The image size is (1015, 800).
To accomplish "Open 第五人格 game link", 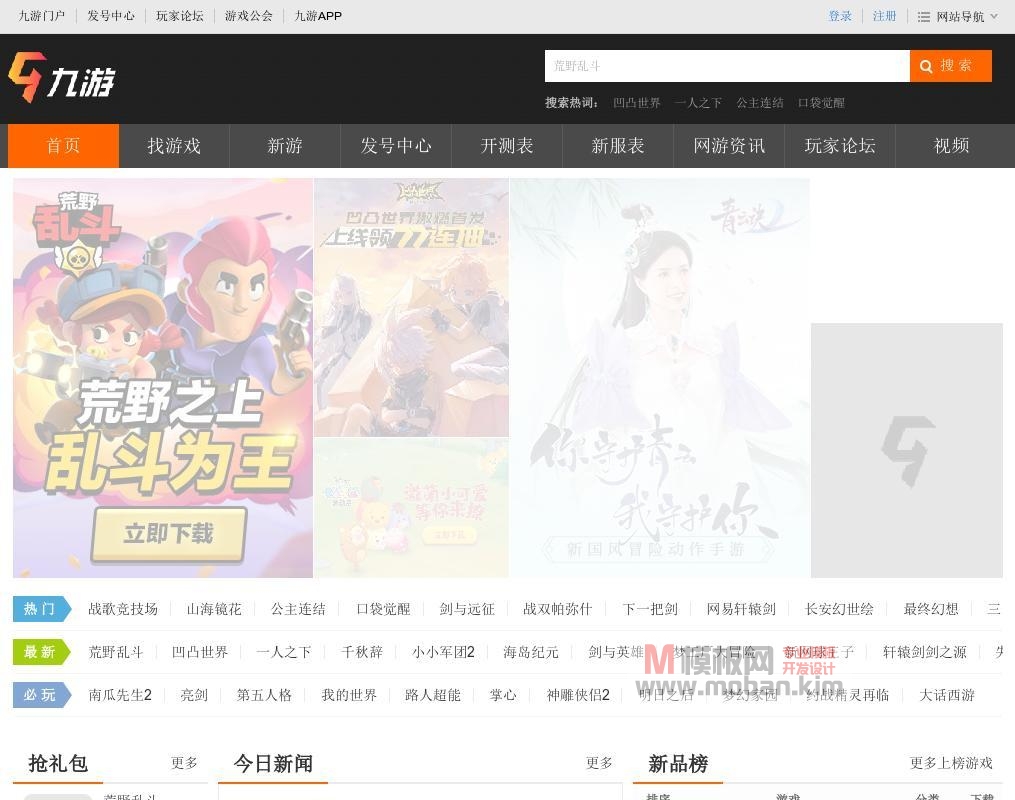I will pos(264,695).
